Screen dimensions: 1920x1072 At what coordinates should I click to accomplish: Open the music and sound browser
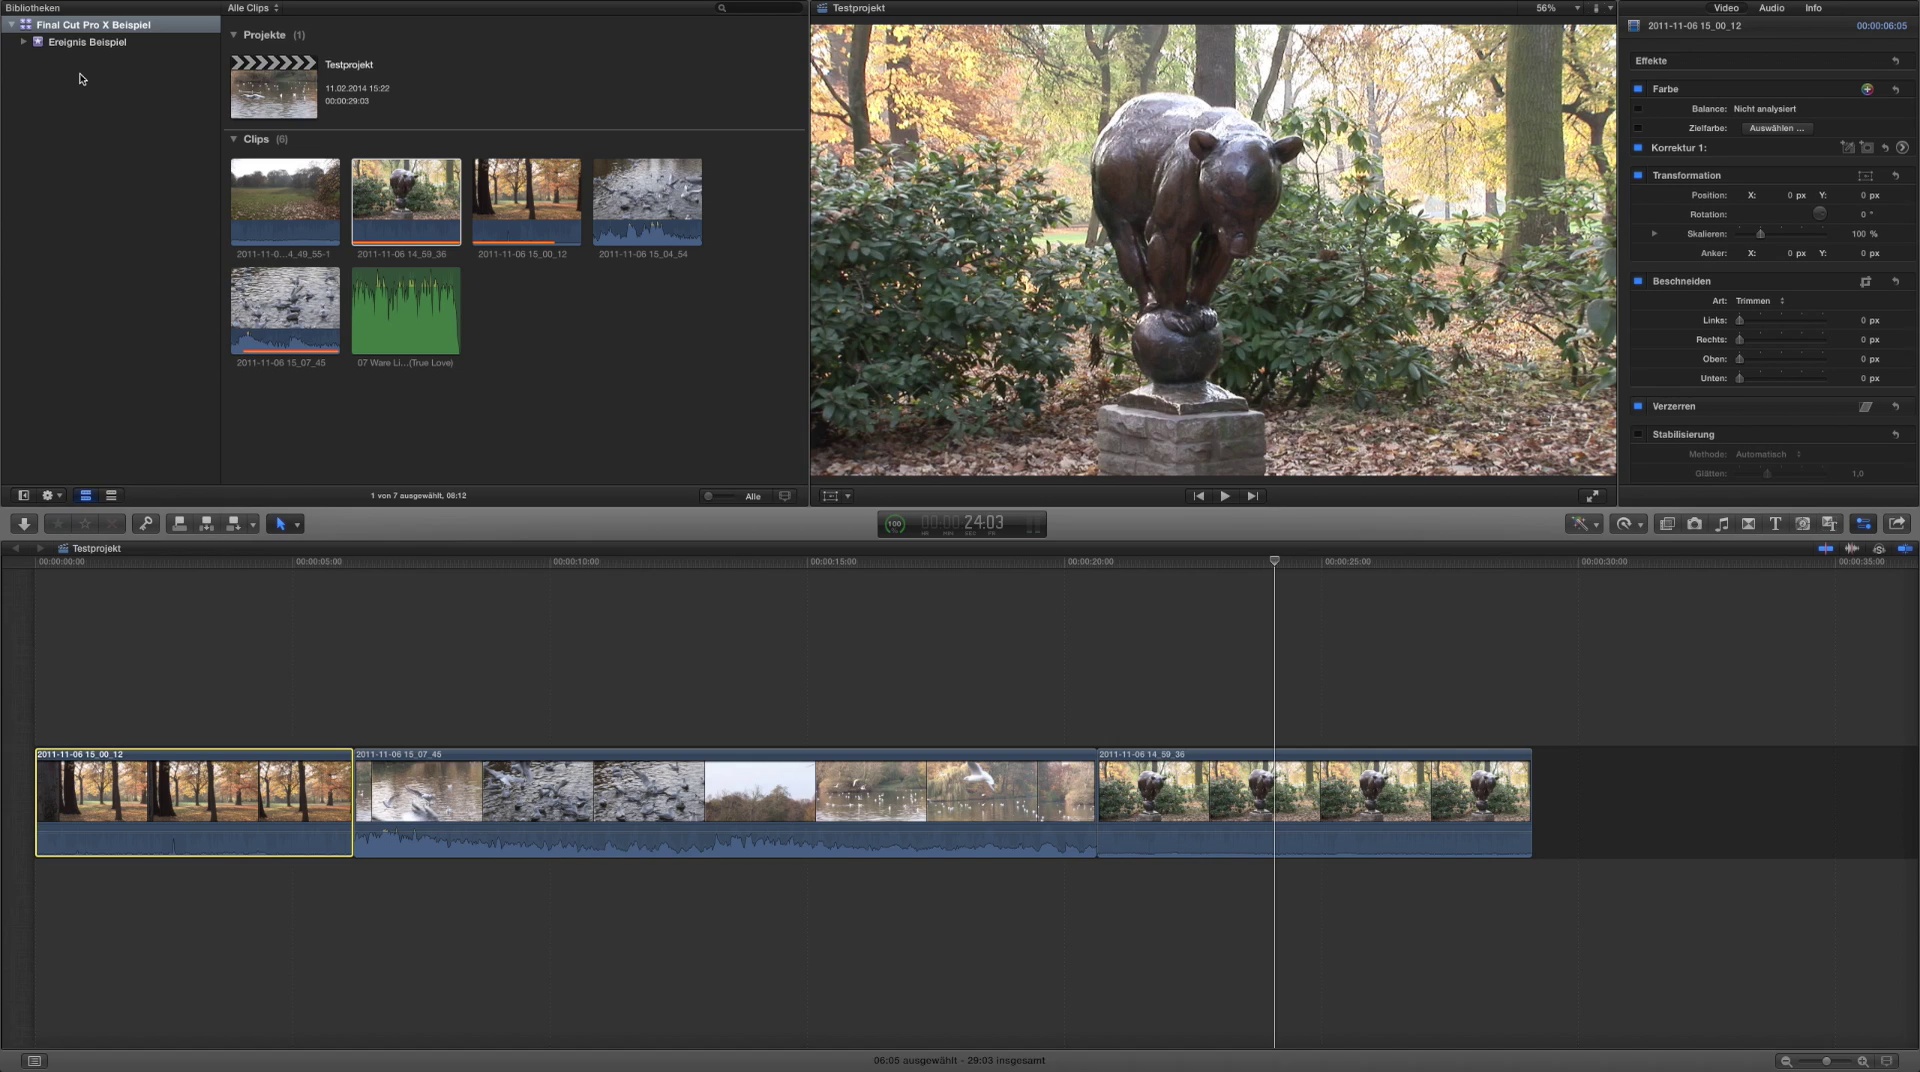point(1721,524)
